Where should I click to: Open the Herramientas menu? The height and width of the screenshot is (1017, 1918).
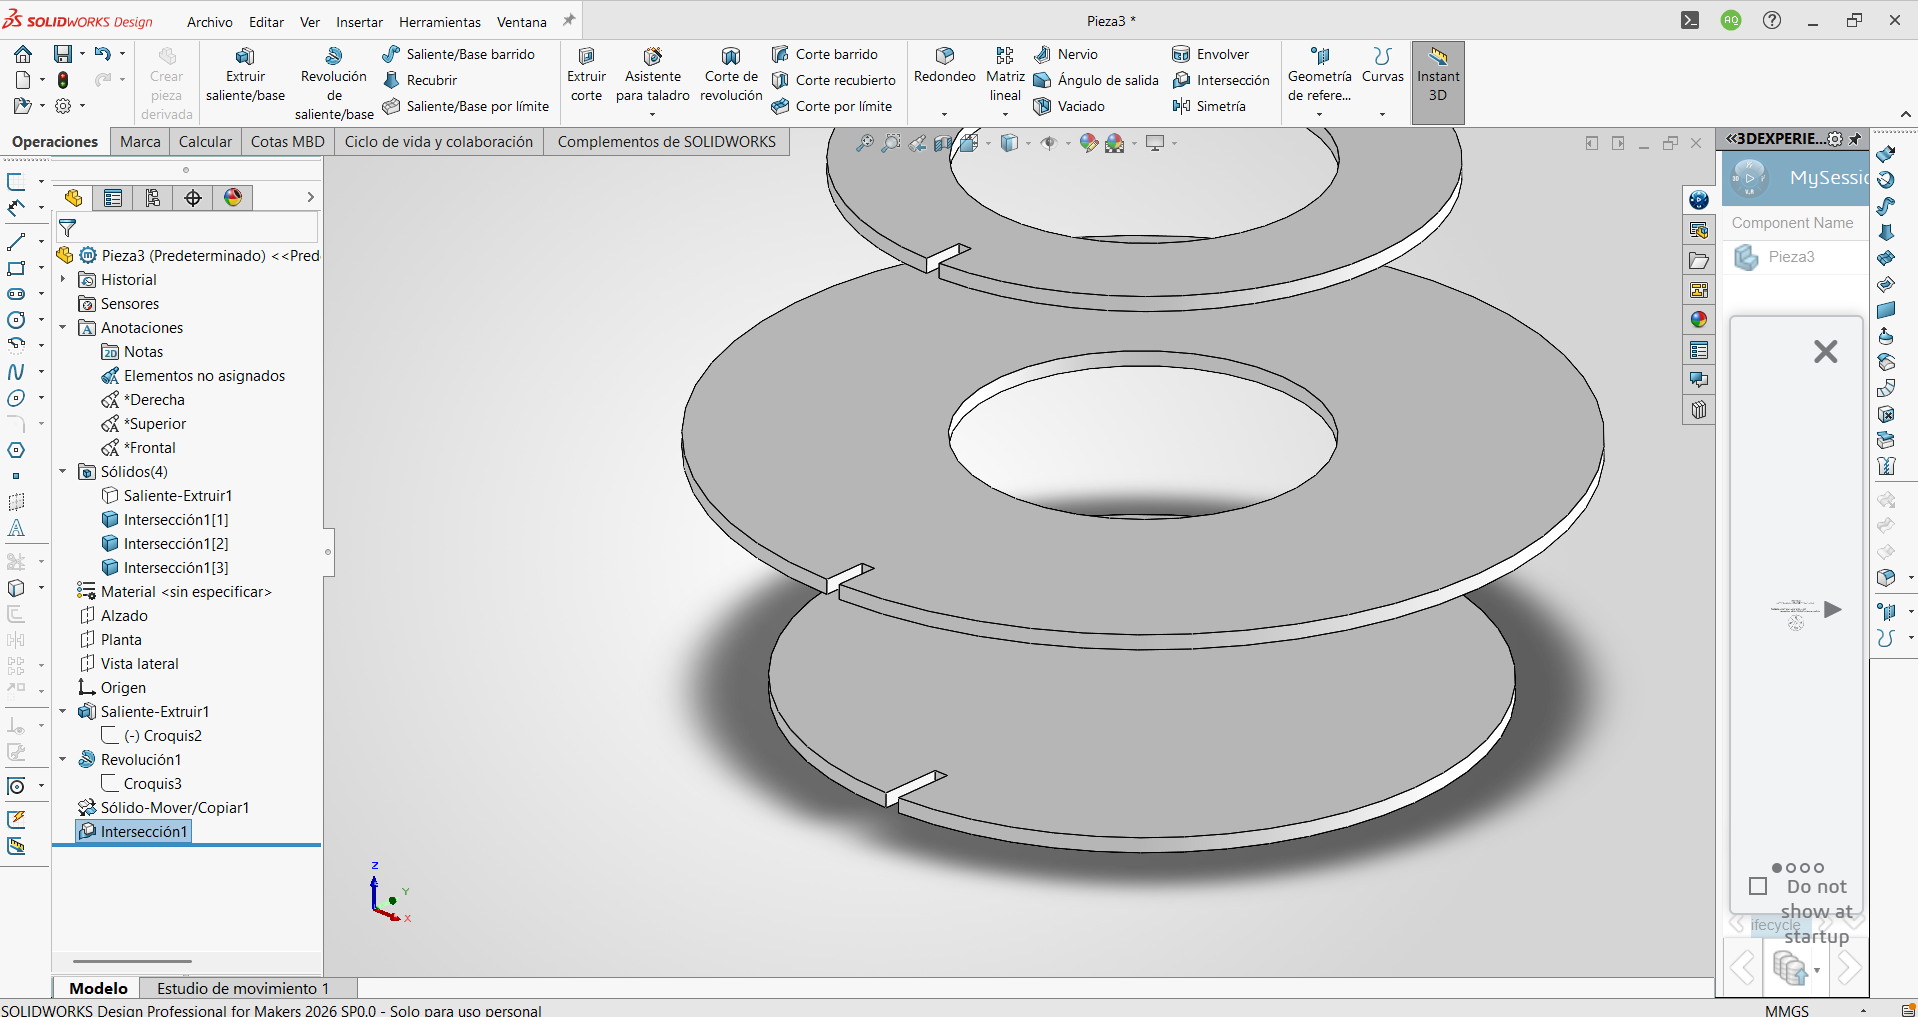tap(440, 22)
